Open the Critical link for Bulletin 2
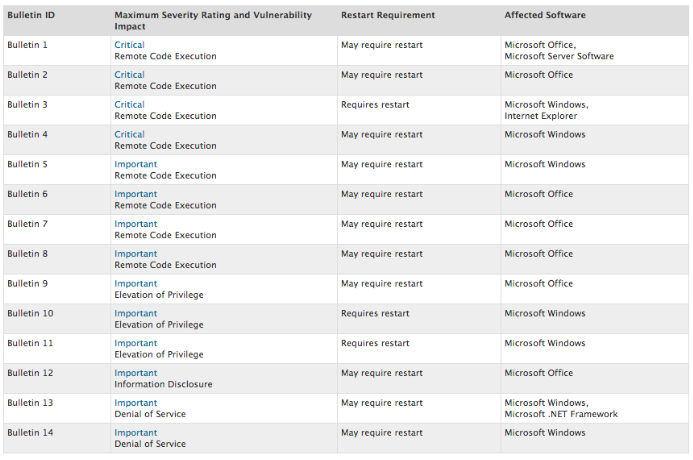 tap(129, 75)
